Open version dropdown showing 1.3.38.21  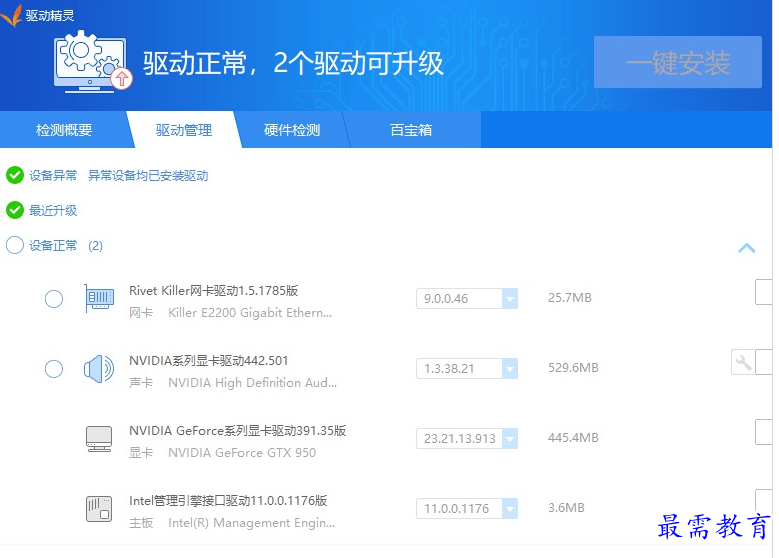coord(467,369)
